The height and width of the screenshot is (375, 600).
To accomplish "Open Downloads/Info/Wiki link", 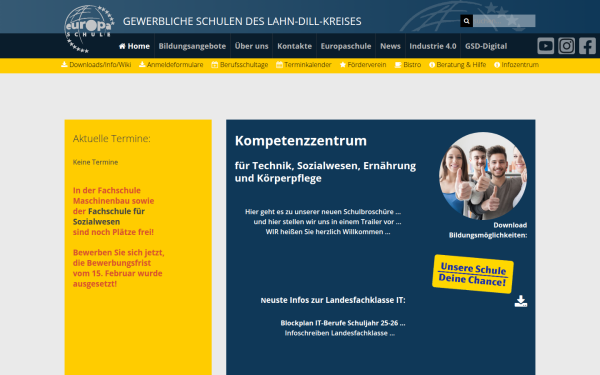I will 96,65.
